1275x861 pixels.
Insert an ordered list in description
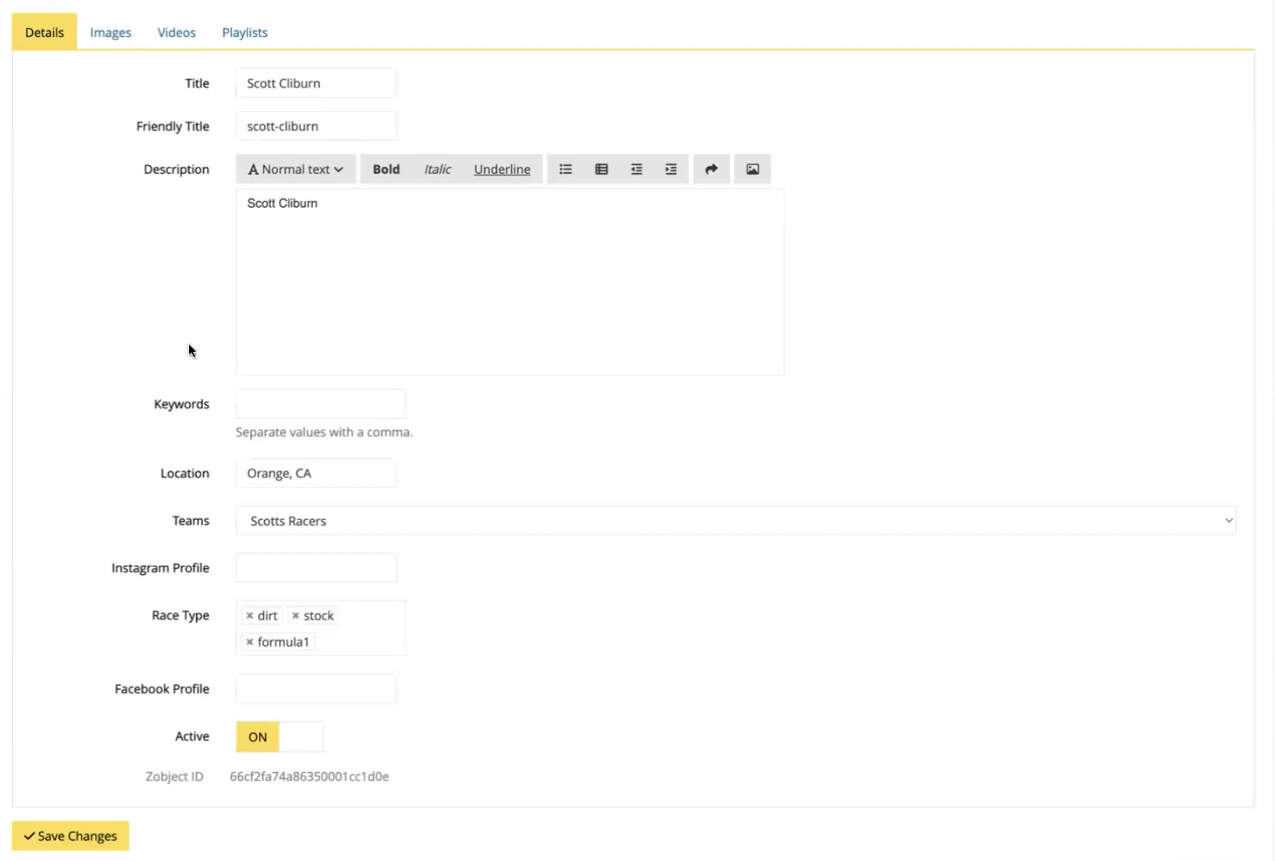click(601, 169)
